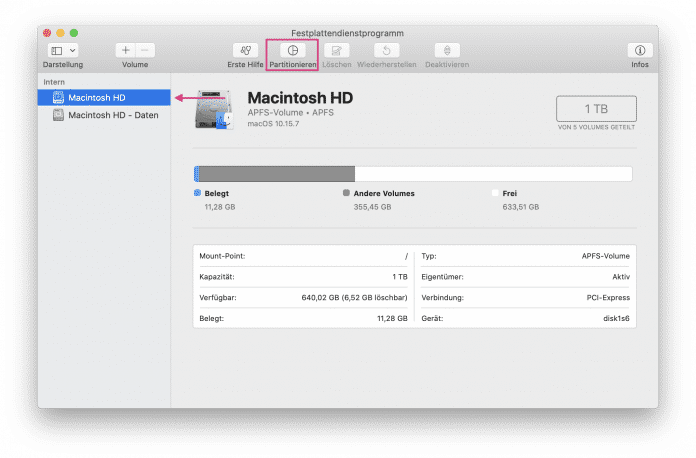Click the Intern sidebar section header
Viewport: 696px width, 458px height.
point(54,81)
